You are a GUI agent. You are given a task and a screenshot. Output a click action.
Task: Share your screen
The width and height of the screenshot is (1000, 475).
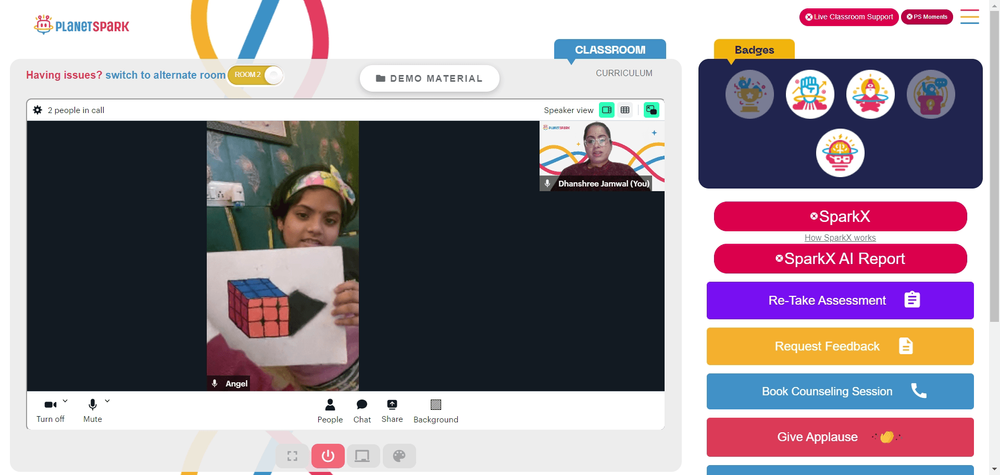(x=392, y=411)
